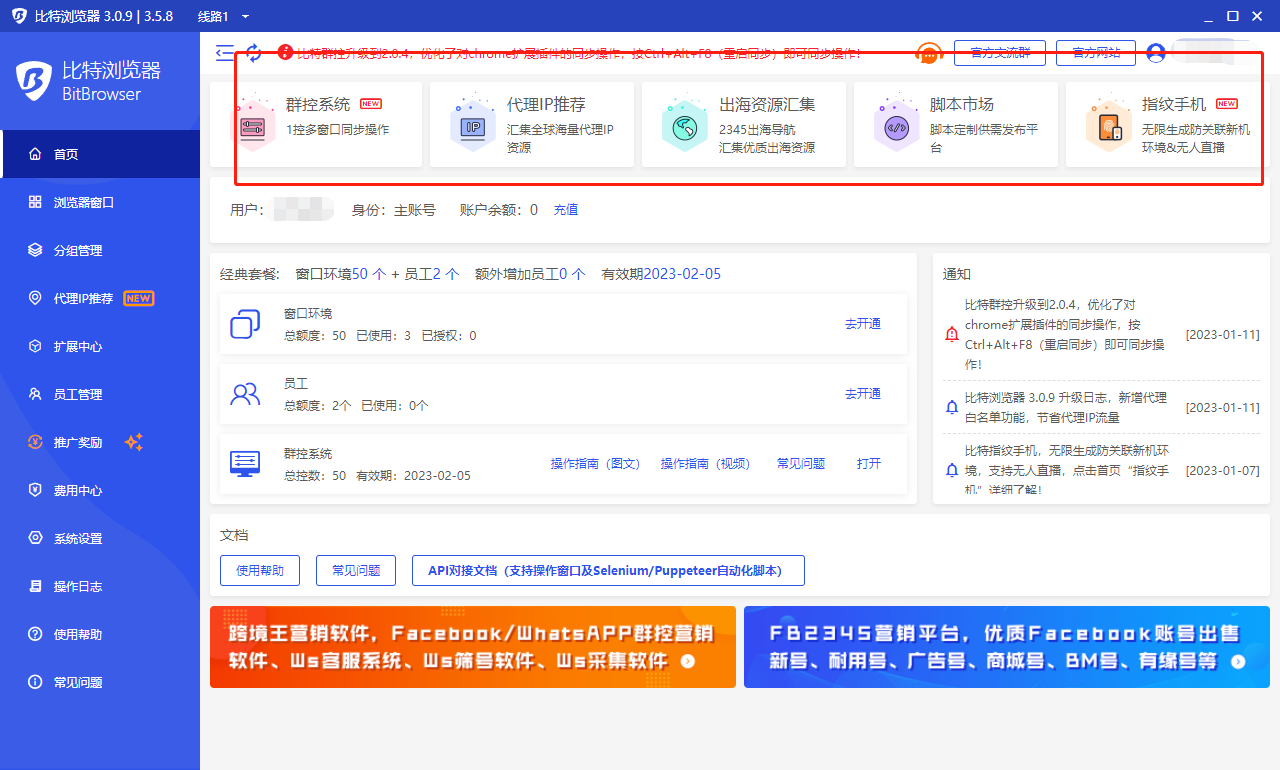Image resolution: width=1280 pixels, height=770 pixels.
Task: Click the 系统设置 gear icon in sidebar
Action: [x=35, y=538]
